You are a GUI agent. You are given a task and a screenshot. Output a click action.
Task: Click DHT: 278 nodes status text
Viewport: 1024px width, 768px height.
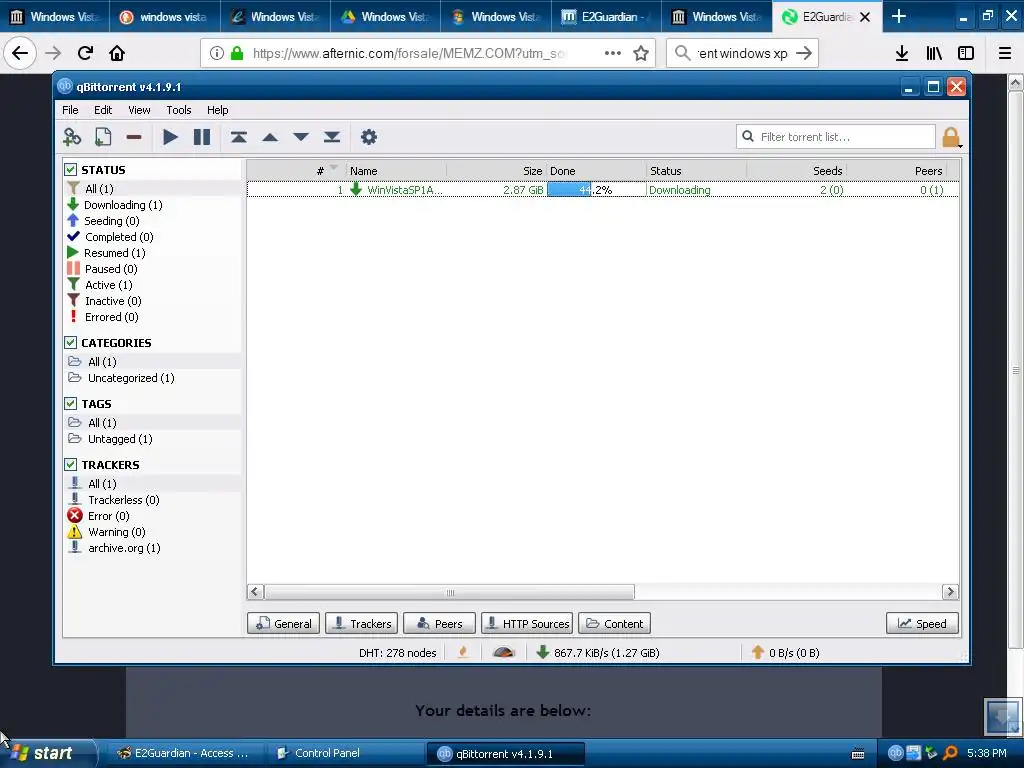click(x=398, y=652)
